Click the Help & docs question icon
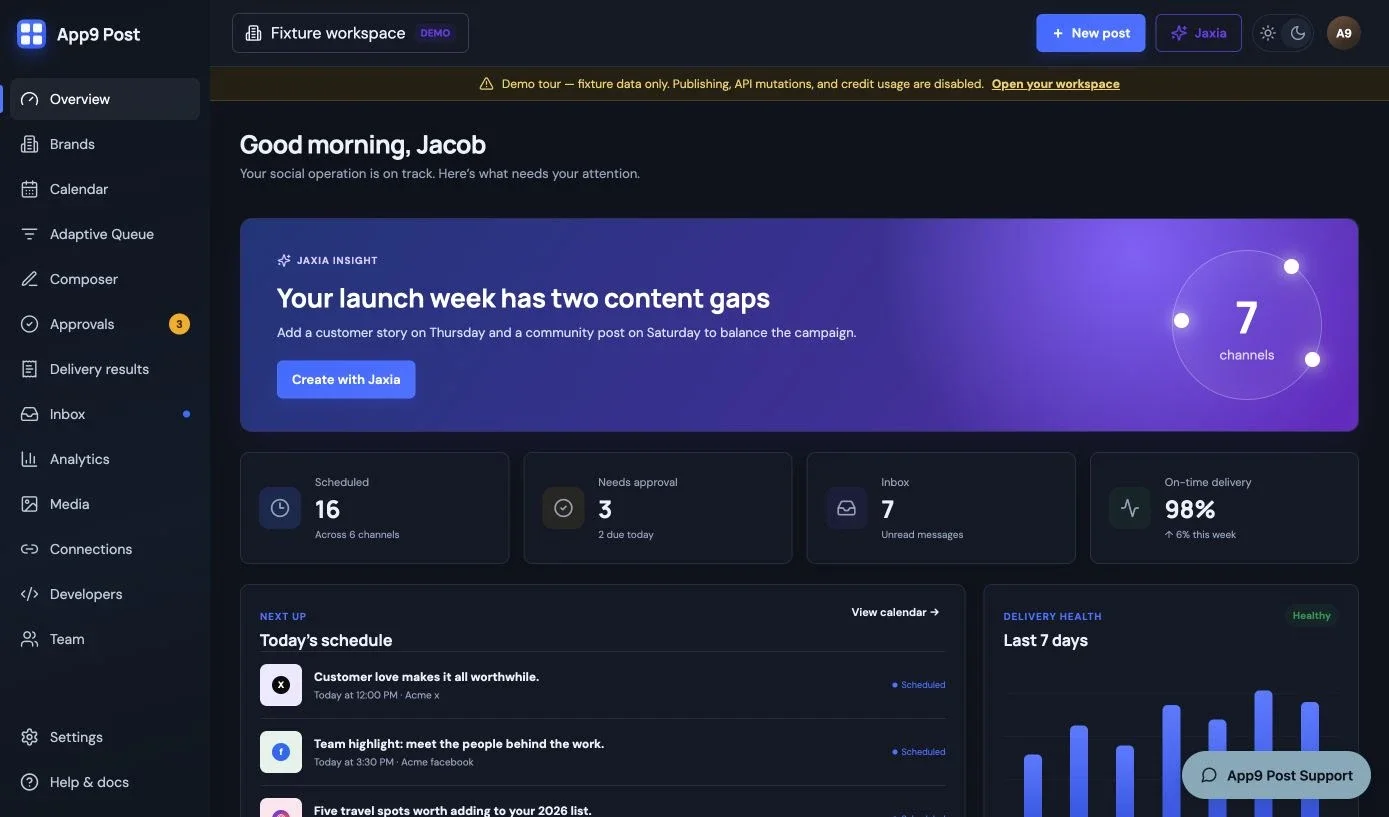The image size is (1389, 817). (30, 782)
